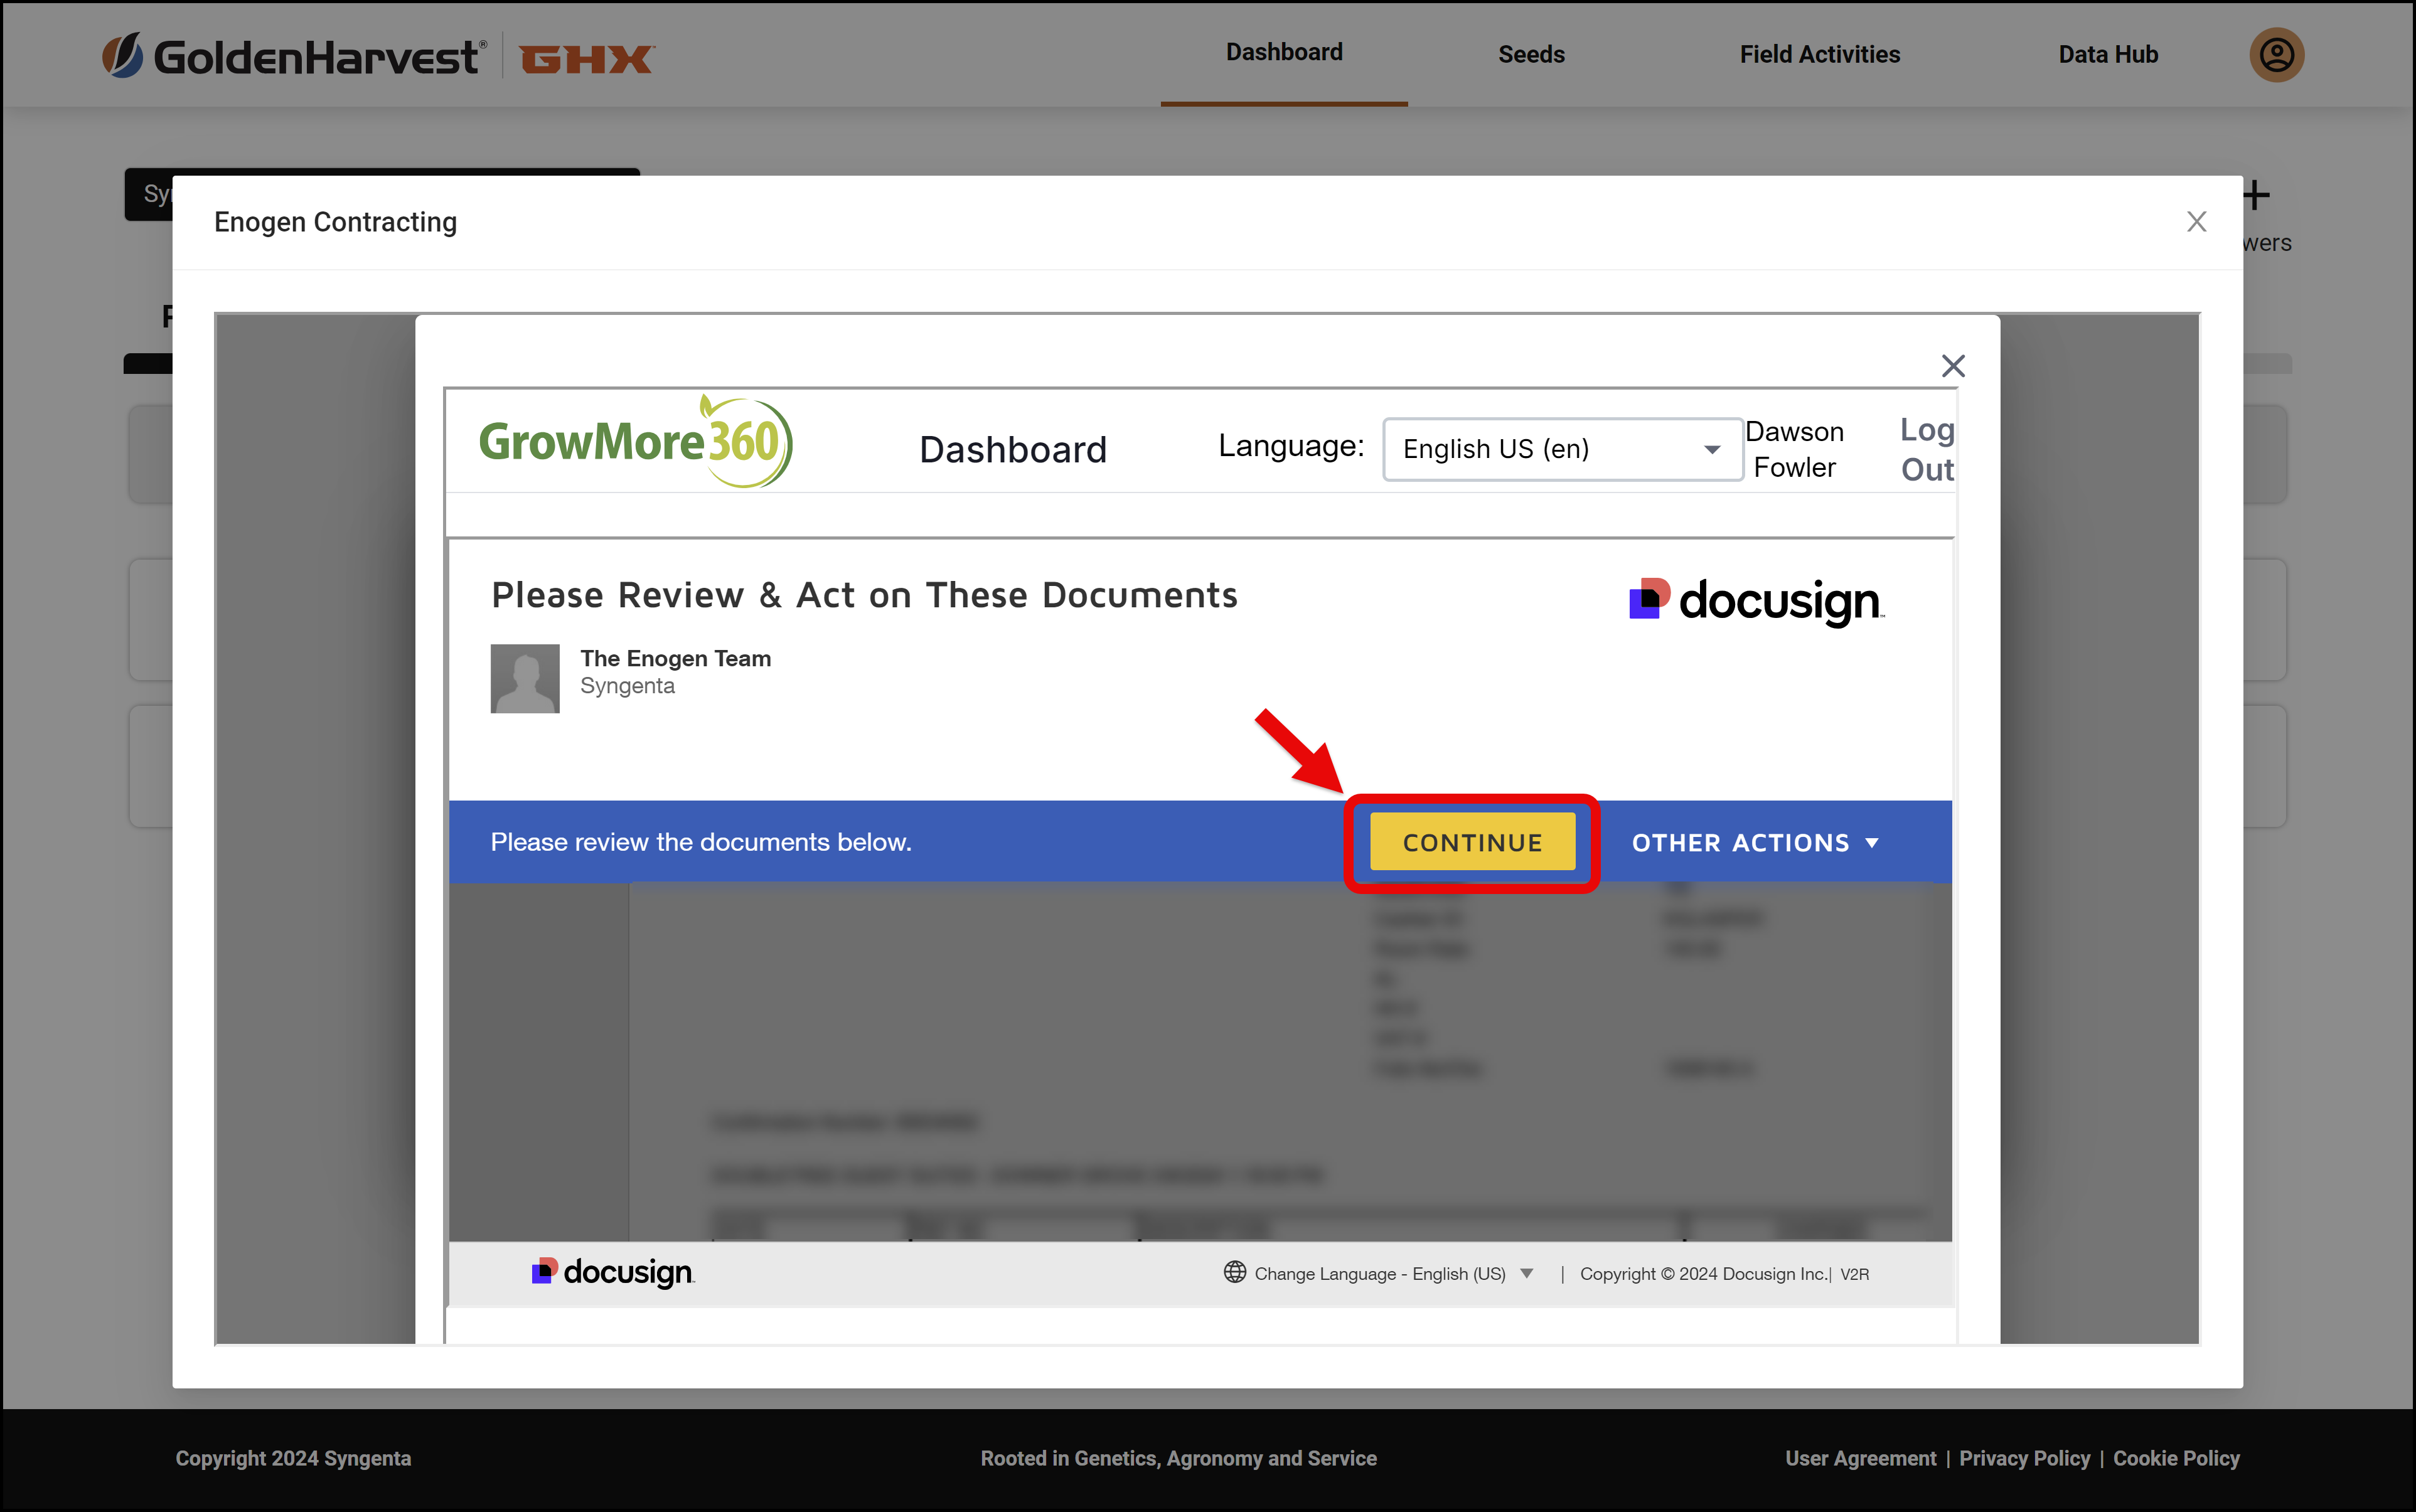The height and width of the screenshot is (1512, 2416).
Task: Click the yellow CONTINUE button
Action: click(1472, 842)
